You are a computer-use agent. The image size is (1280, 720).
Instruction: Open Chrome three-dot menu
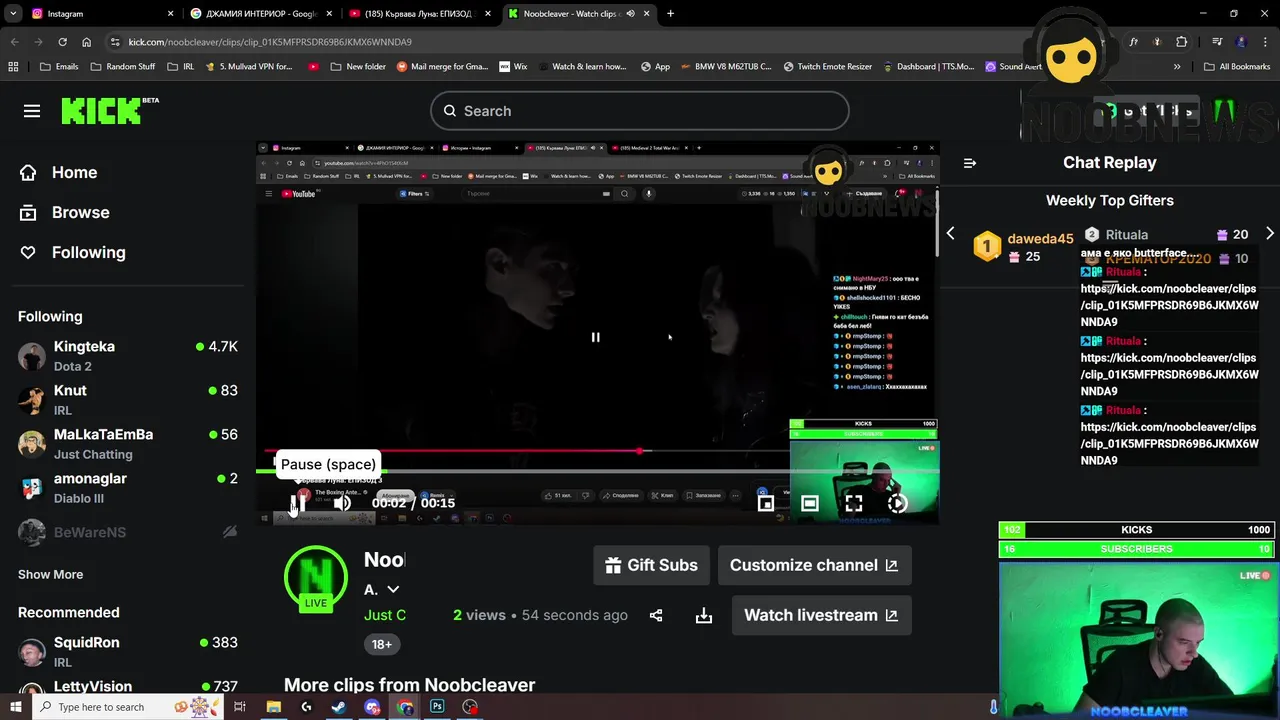click(1266, 42)
